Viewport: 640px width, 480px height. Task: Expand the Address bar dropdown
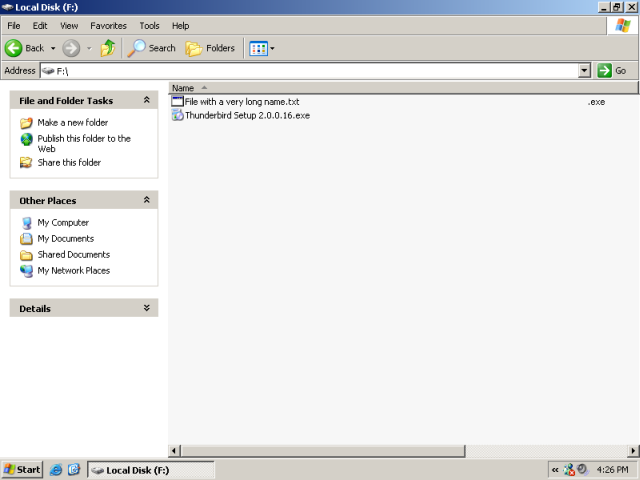tap(584, 71)
